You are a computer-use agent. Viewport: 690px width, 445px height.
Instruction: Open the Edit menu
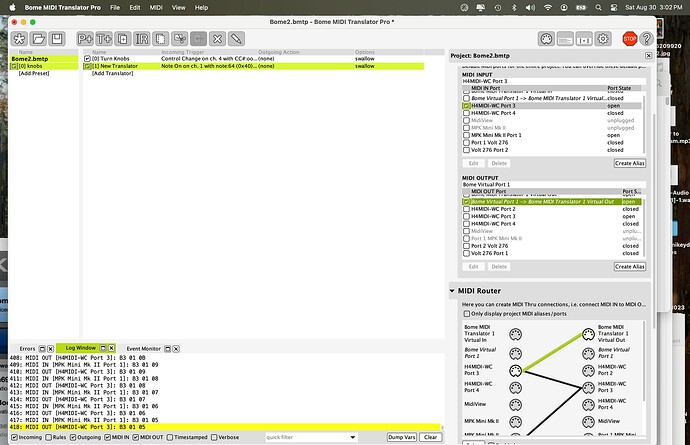(x=135, y=7)
